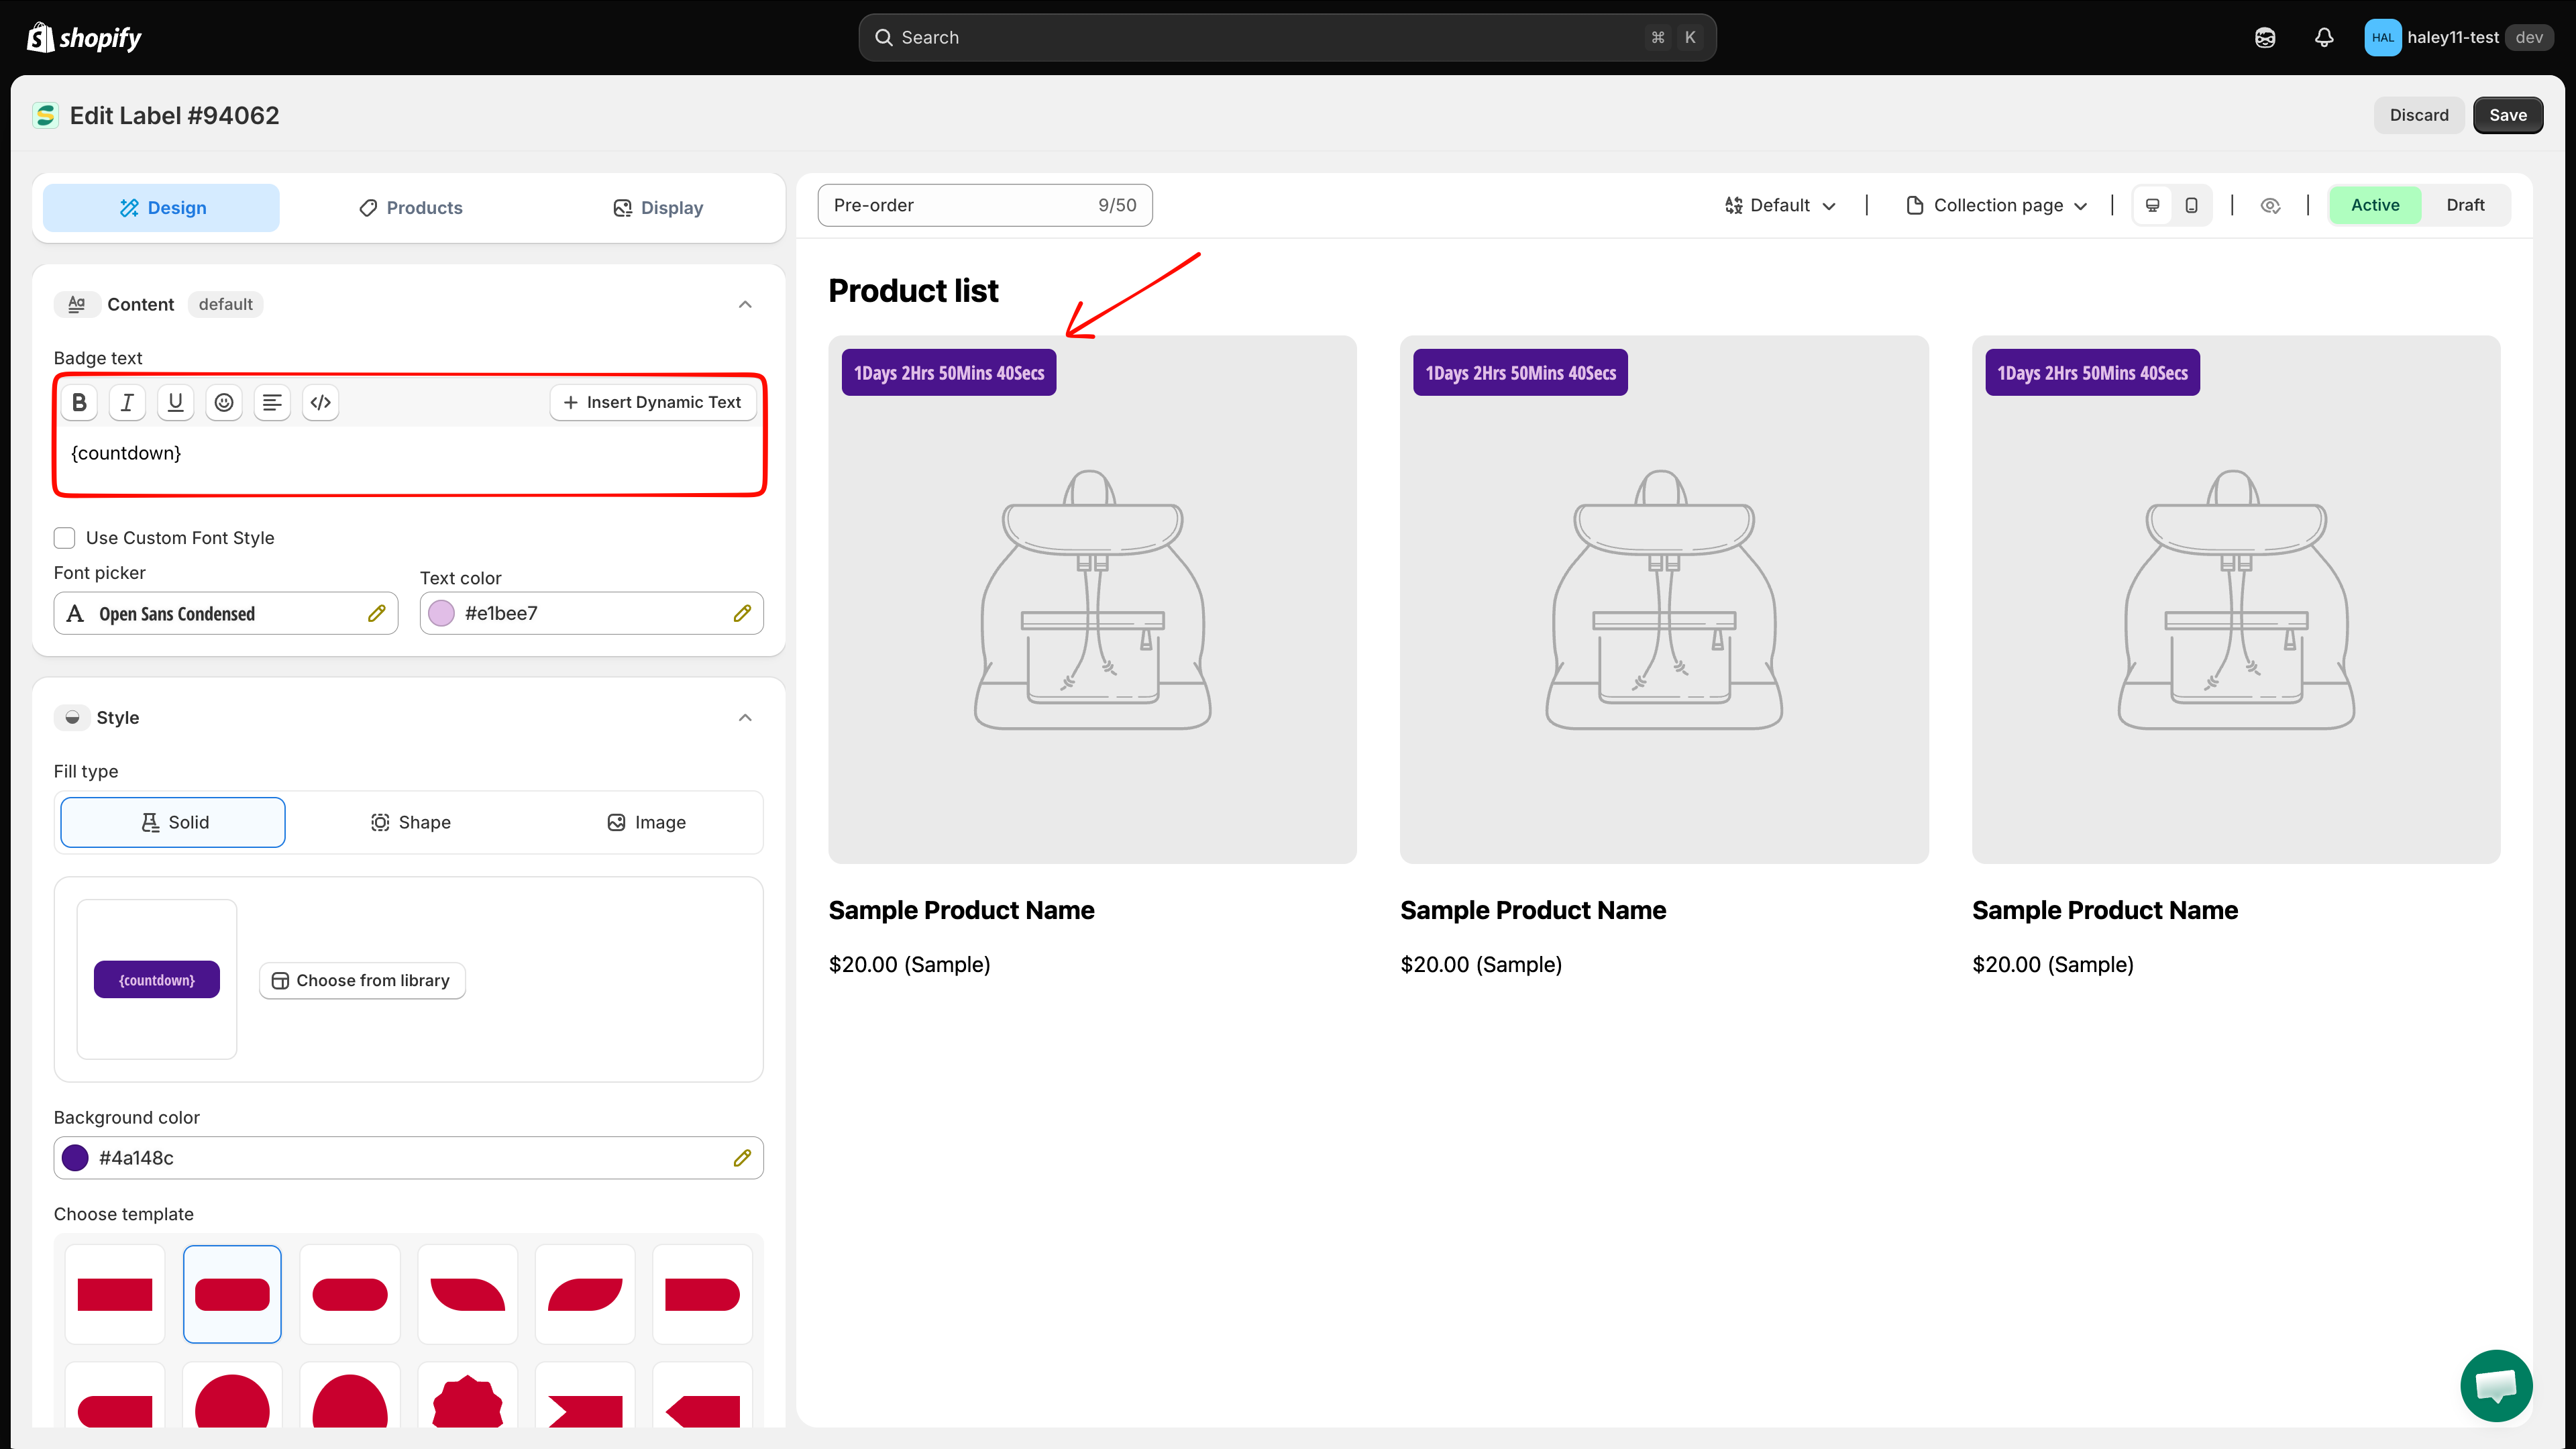
Task: Collapse the Content section
Action: tap(745, 304)
